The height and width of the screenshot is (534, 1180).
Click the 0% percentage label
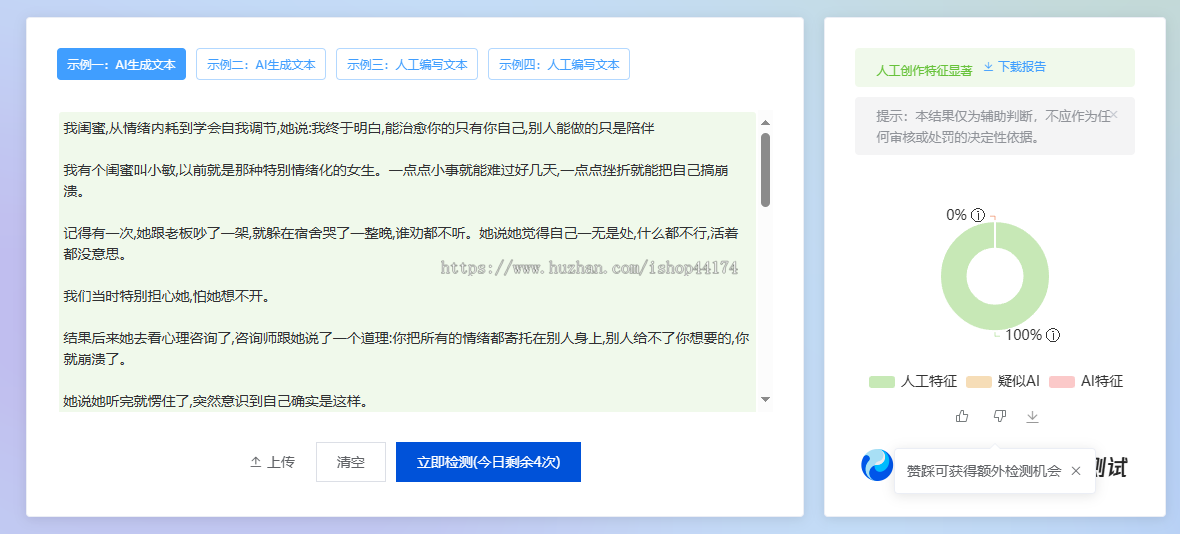[956, 215]
